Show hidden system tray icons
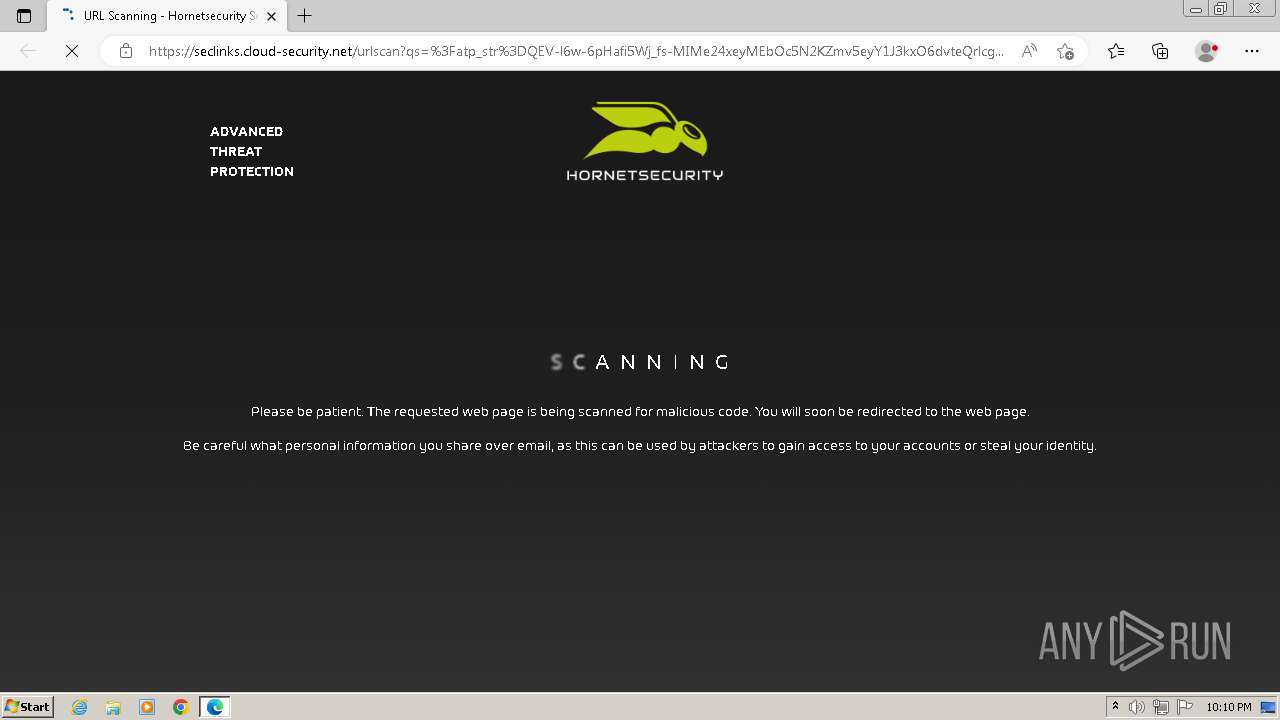 [1116, 707]
